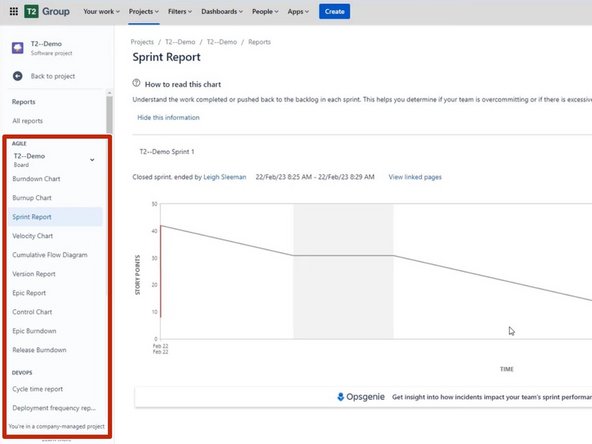Open the Your work dropdown
The width and height of the screenshot is (592, 444).
(101, 11)
